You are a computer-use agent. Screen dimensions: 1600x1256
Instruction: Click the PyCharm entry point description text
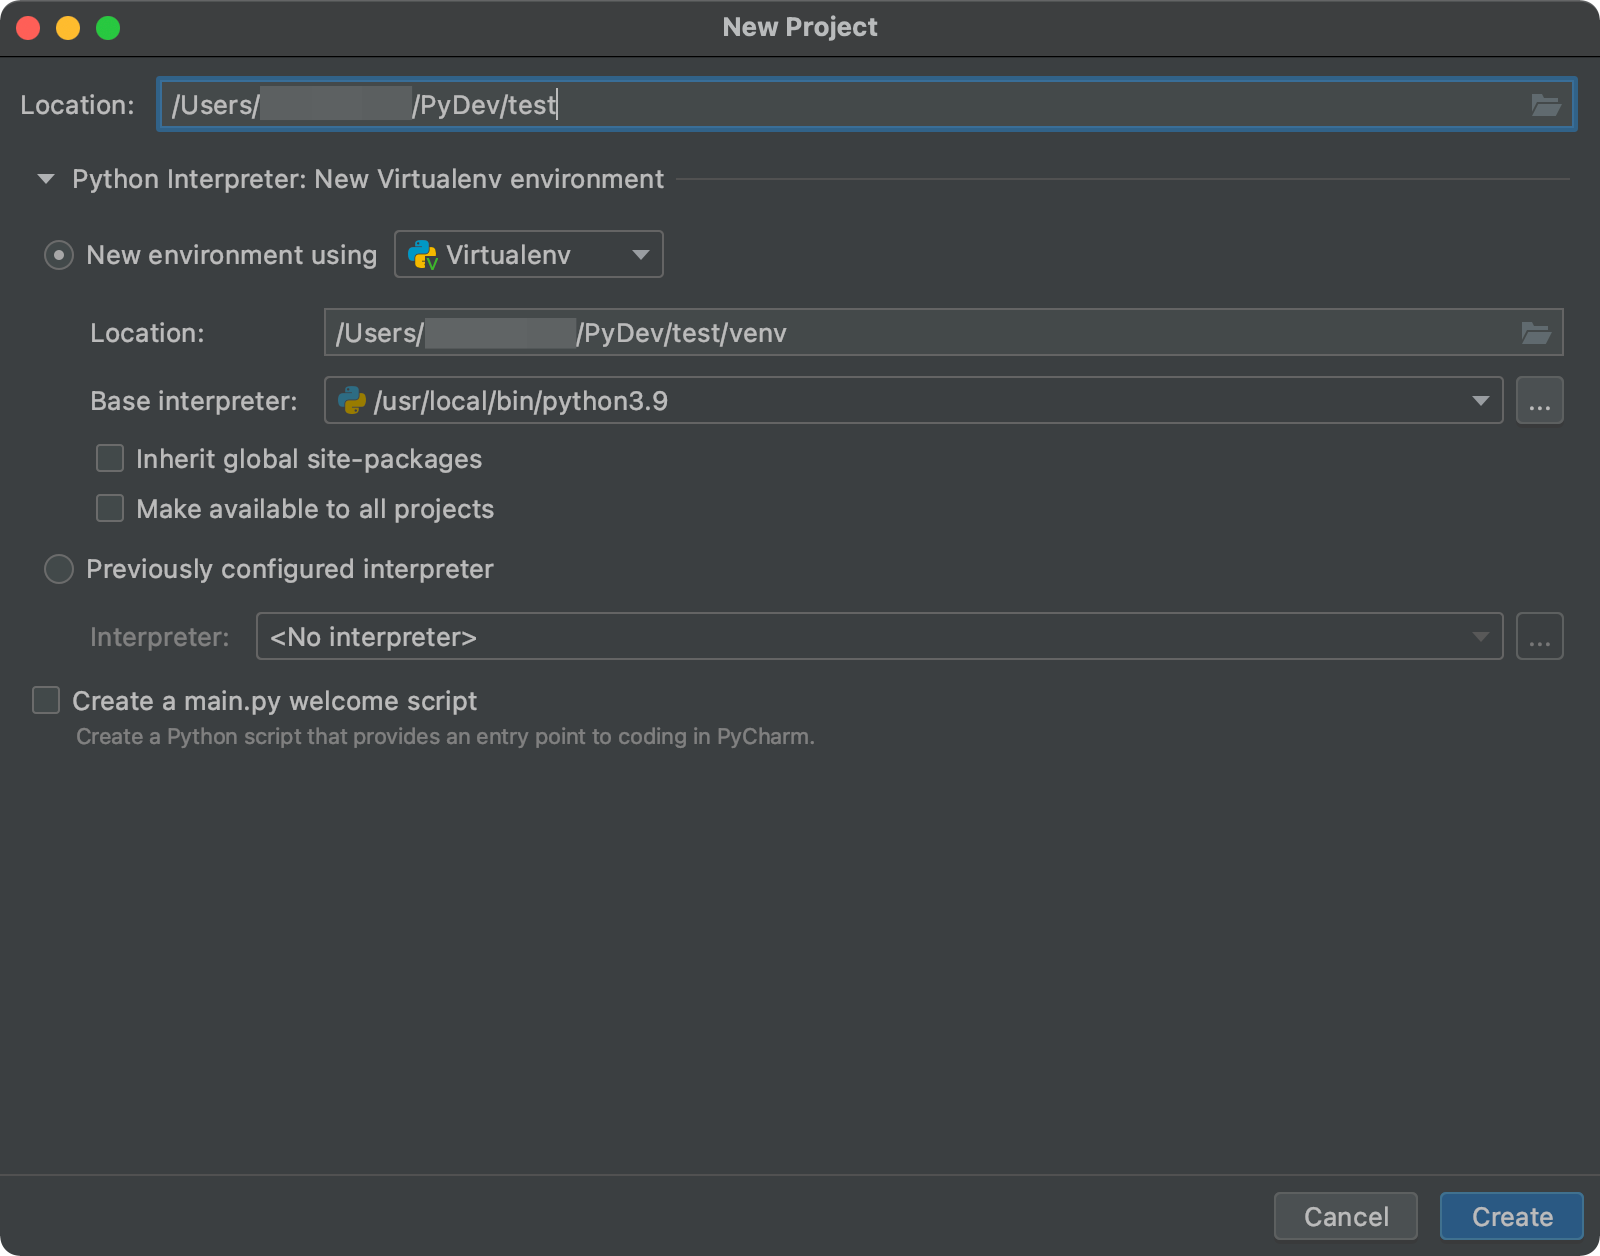click(445, 737)
